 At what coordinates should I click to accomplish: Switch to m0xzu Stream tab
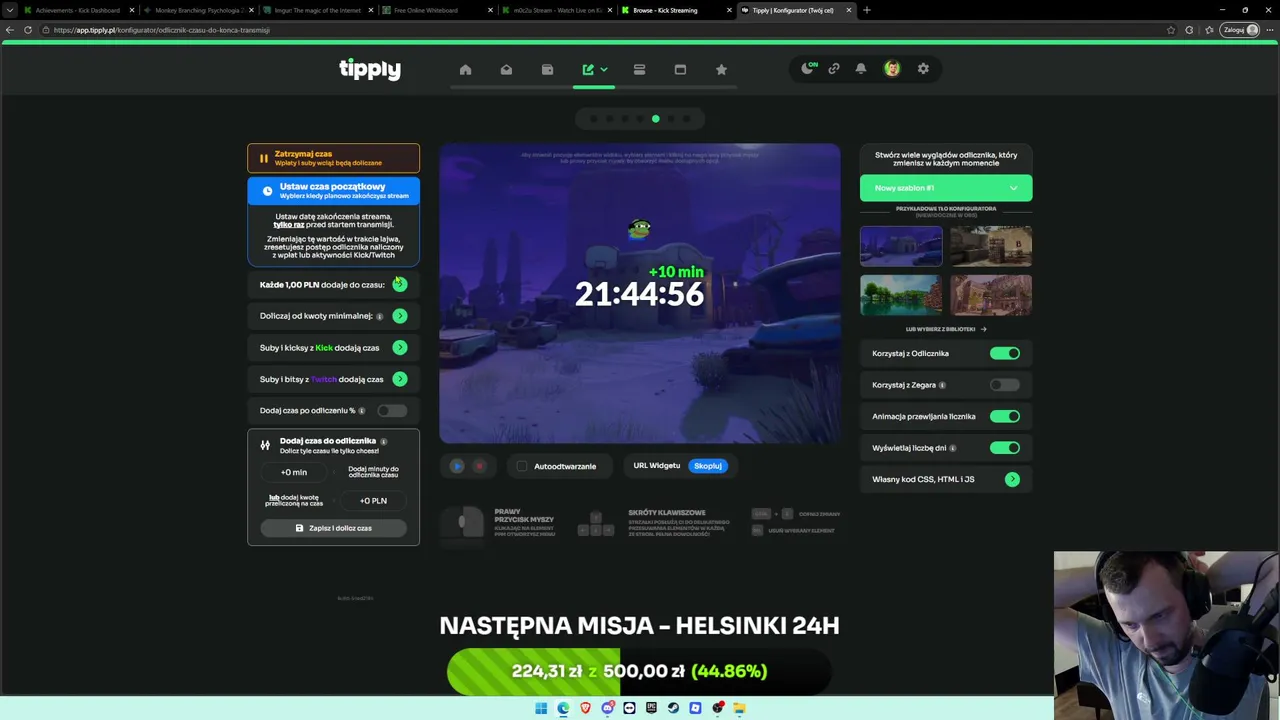click(x=558, y=10)
